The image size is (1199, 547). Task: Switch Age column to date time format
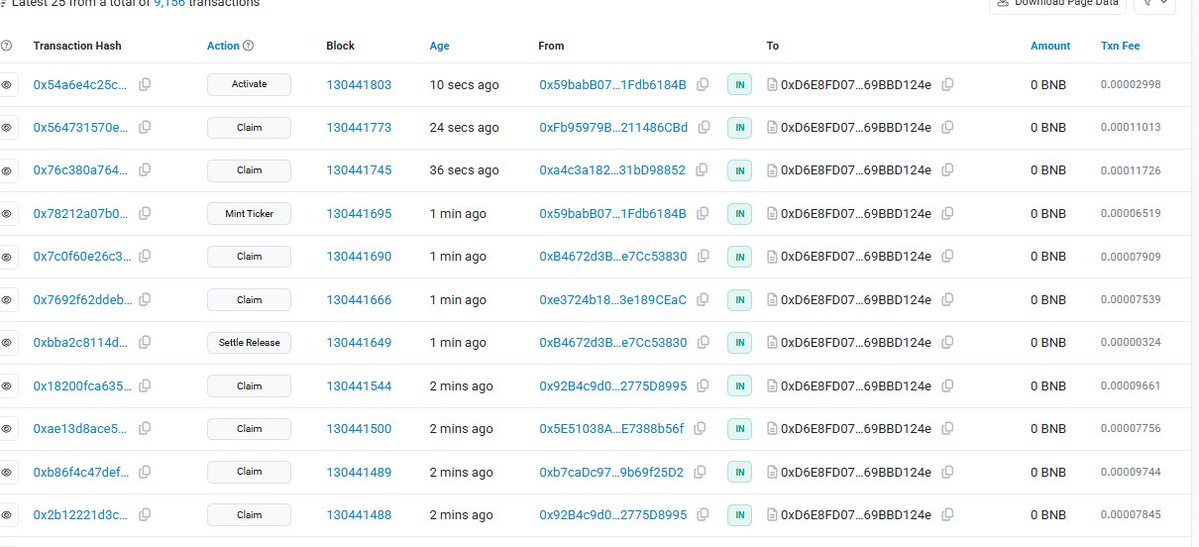pos(440,46)
